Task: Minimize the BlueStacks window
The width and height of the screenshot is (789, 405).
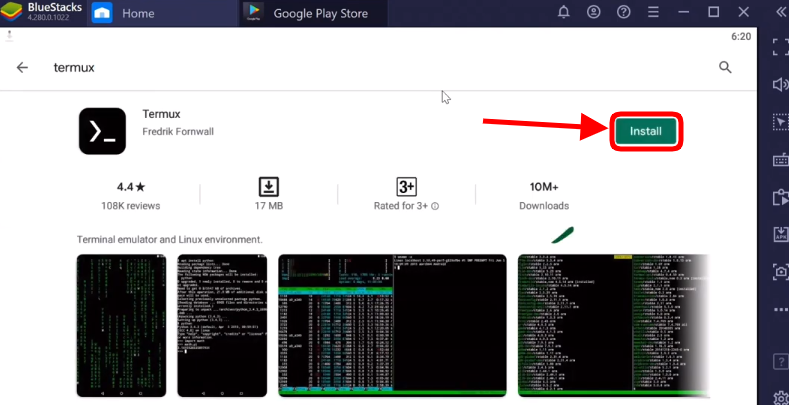Action: click(x=684, y=12)
